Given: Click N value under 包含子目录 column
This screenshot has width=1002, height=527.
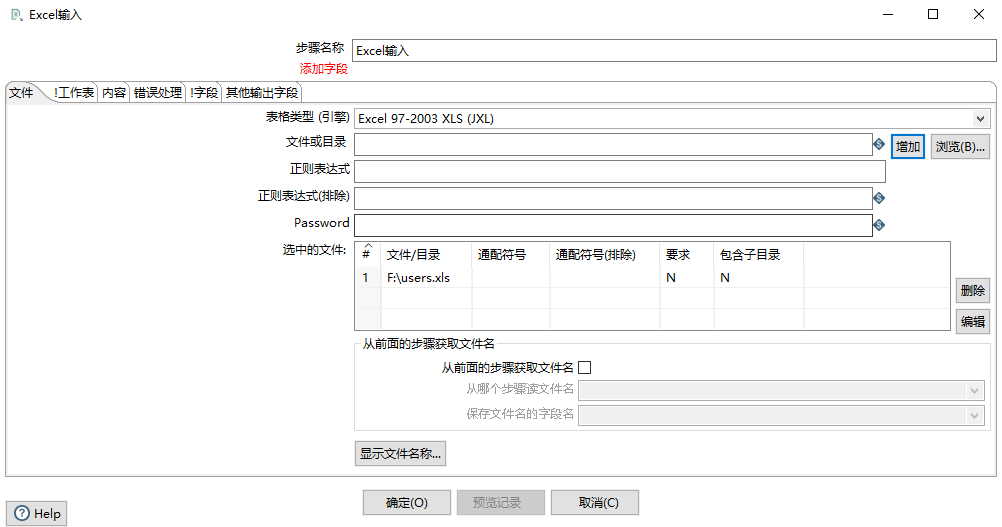Looking at the screenshot, I should click(725, 278).
